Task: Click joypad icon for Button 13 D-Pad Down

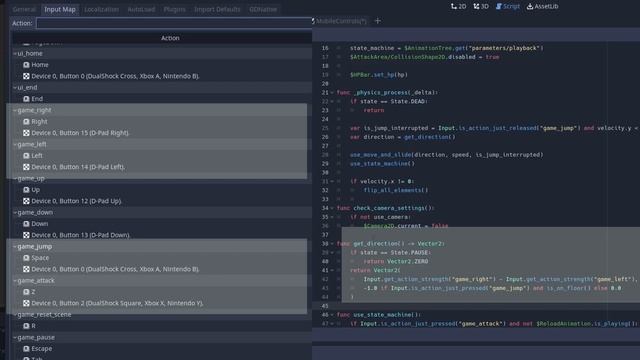Action: tap(26, 235)
